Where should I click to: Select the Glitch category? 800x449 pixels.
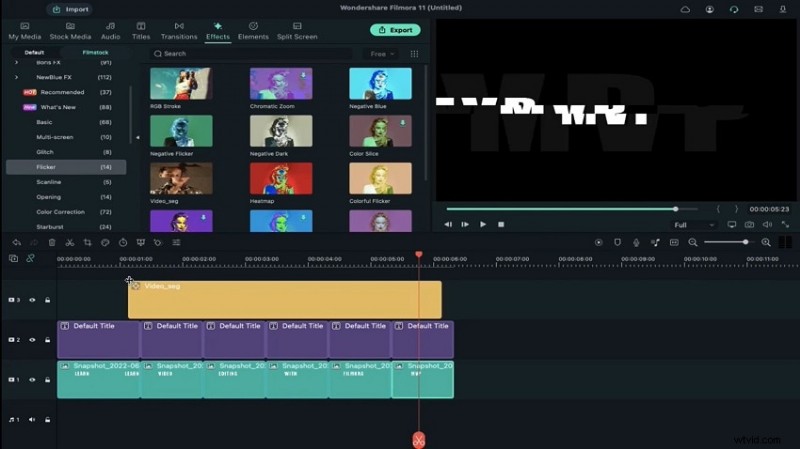point(66,152)
